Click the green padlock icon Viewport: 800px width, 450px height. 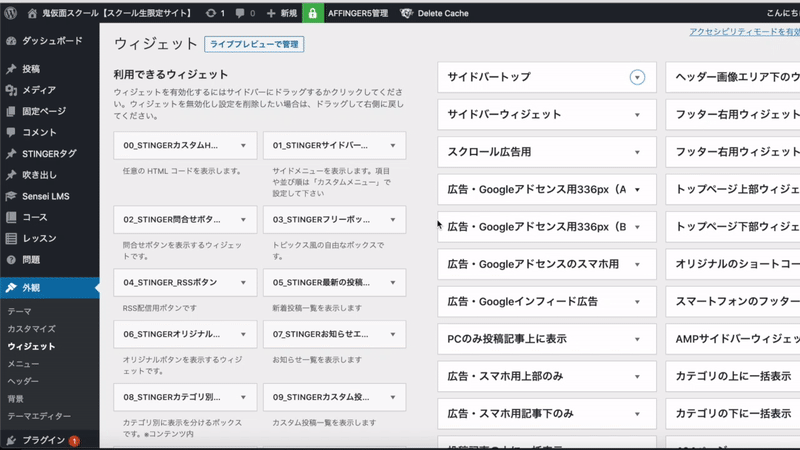313,13
